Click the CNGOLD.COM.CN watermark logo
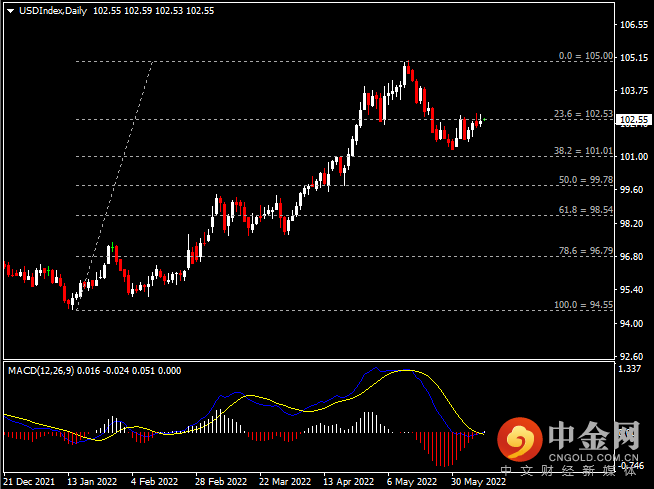Image resolution: width=654 pixels, height=489 pixels. [x=568, y=441]
